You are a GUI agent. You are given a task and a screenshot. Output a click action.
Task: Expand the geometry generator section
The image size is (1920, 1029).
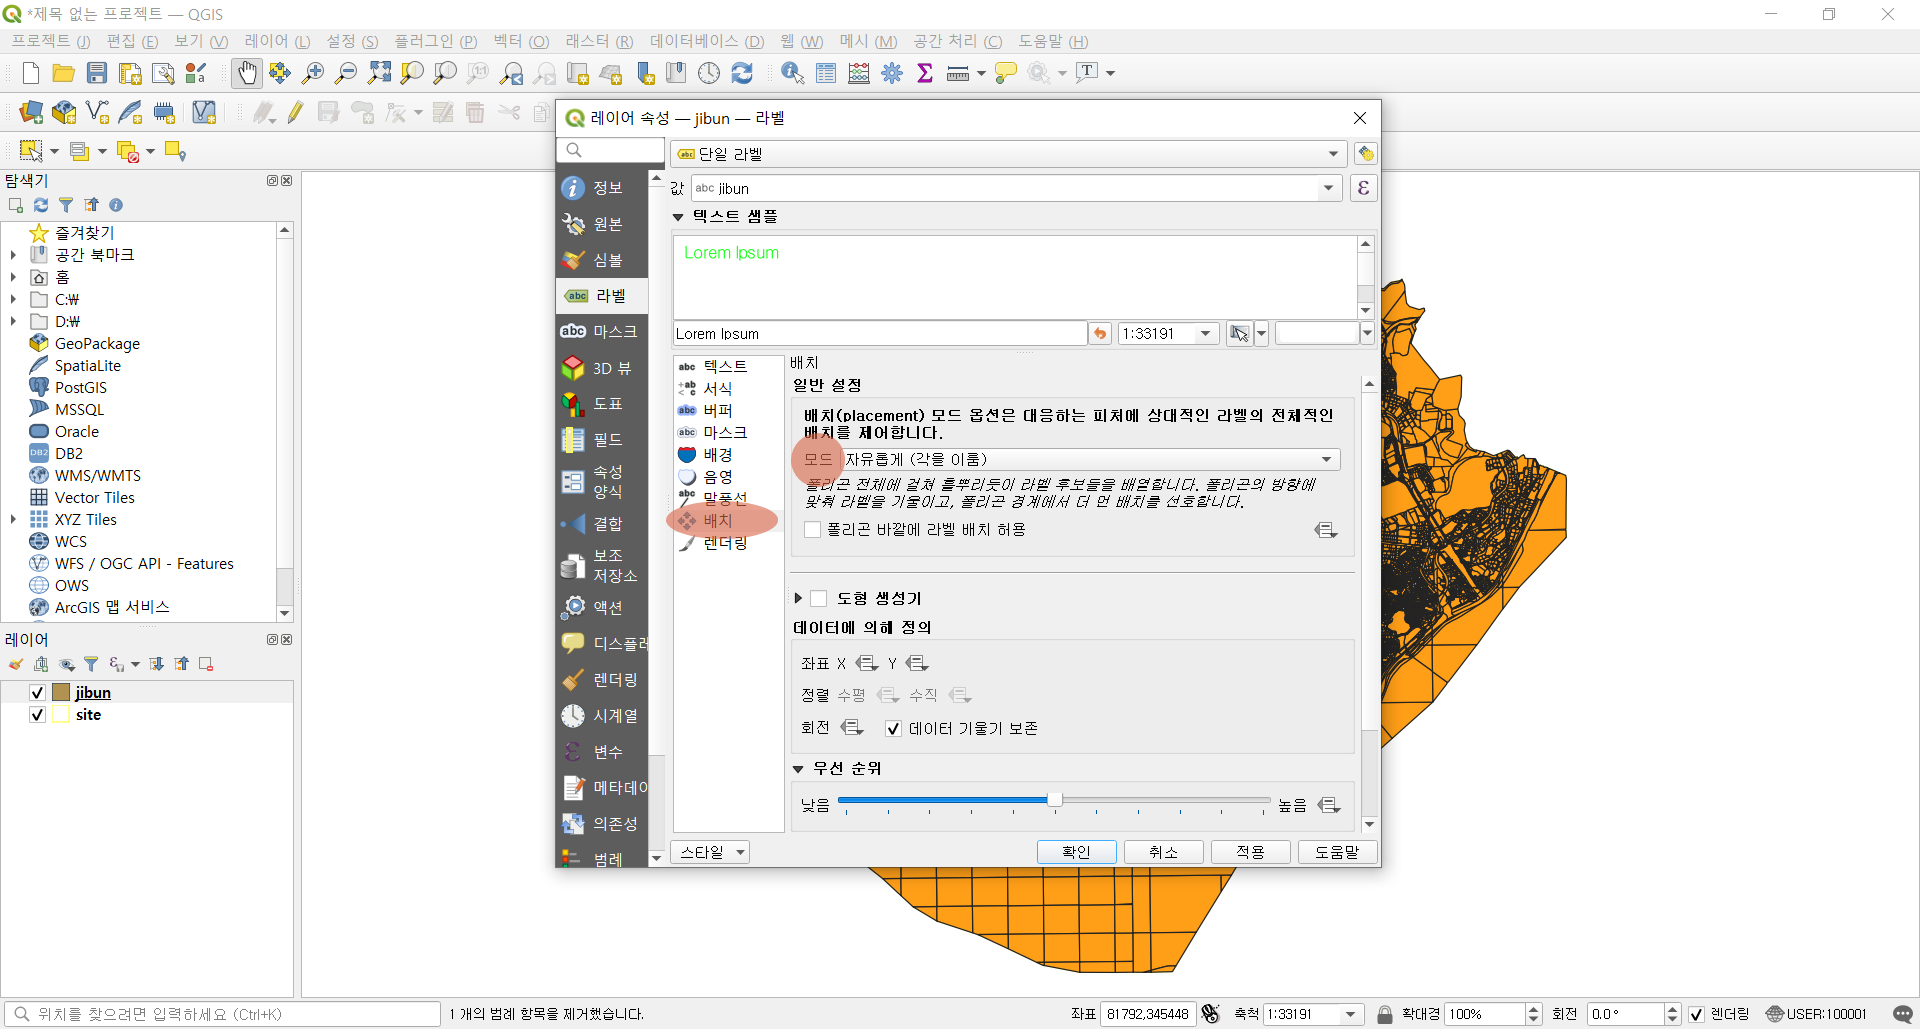(x=798, y=598)
